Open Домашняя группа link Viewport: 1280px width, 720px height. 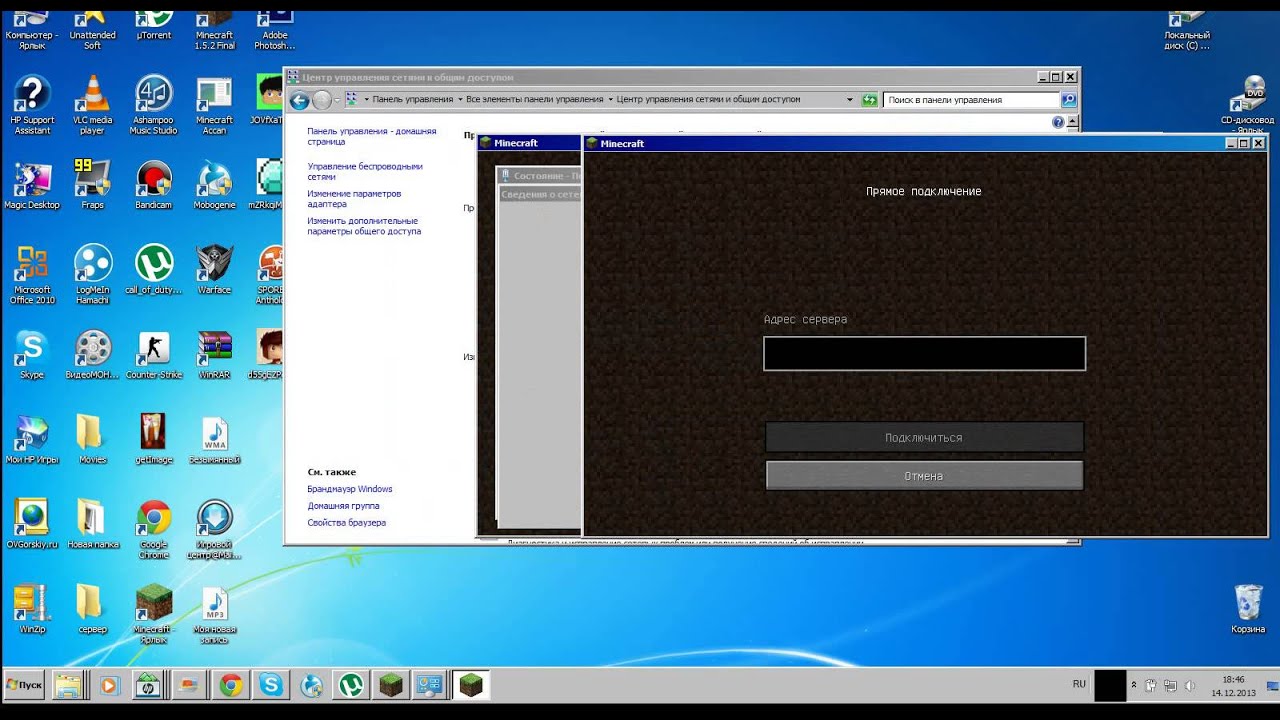click(343, 506)
